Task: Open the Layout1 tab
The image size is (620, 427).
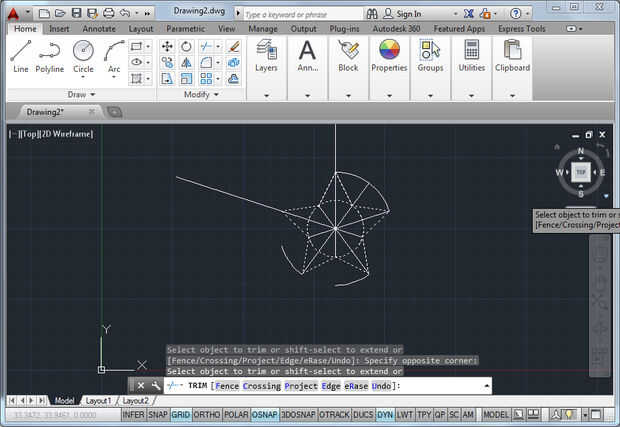Action: coord(98,400)
